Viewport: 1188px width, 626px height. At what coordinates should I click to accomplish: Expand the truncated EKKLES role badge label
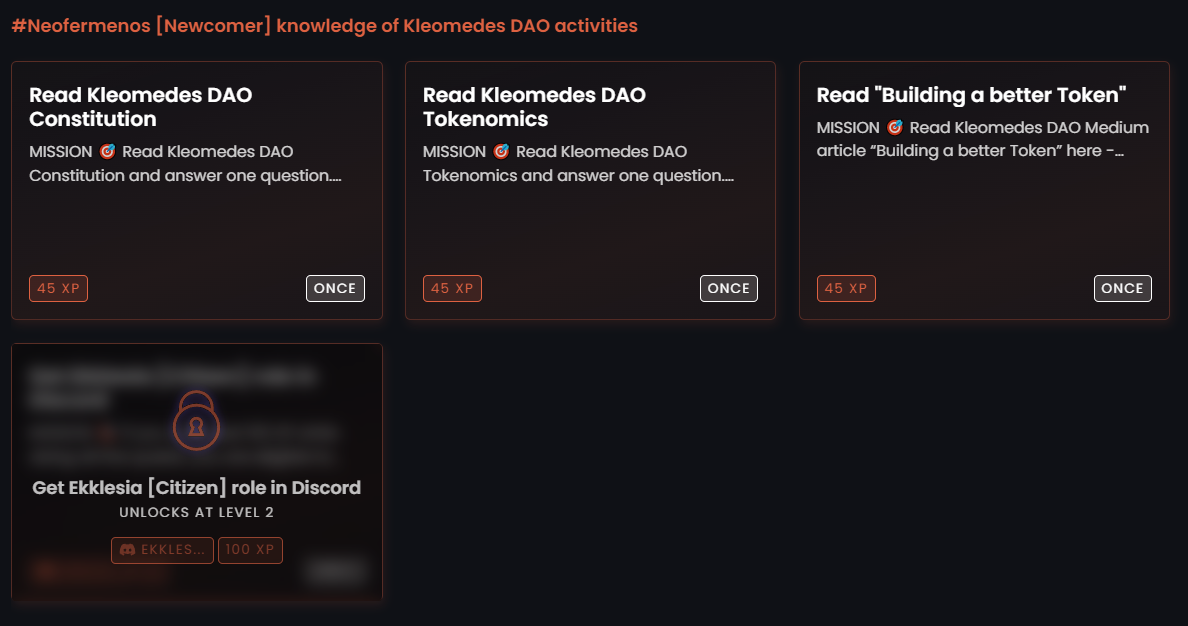click(162, 549)
